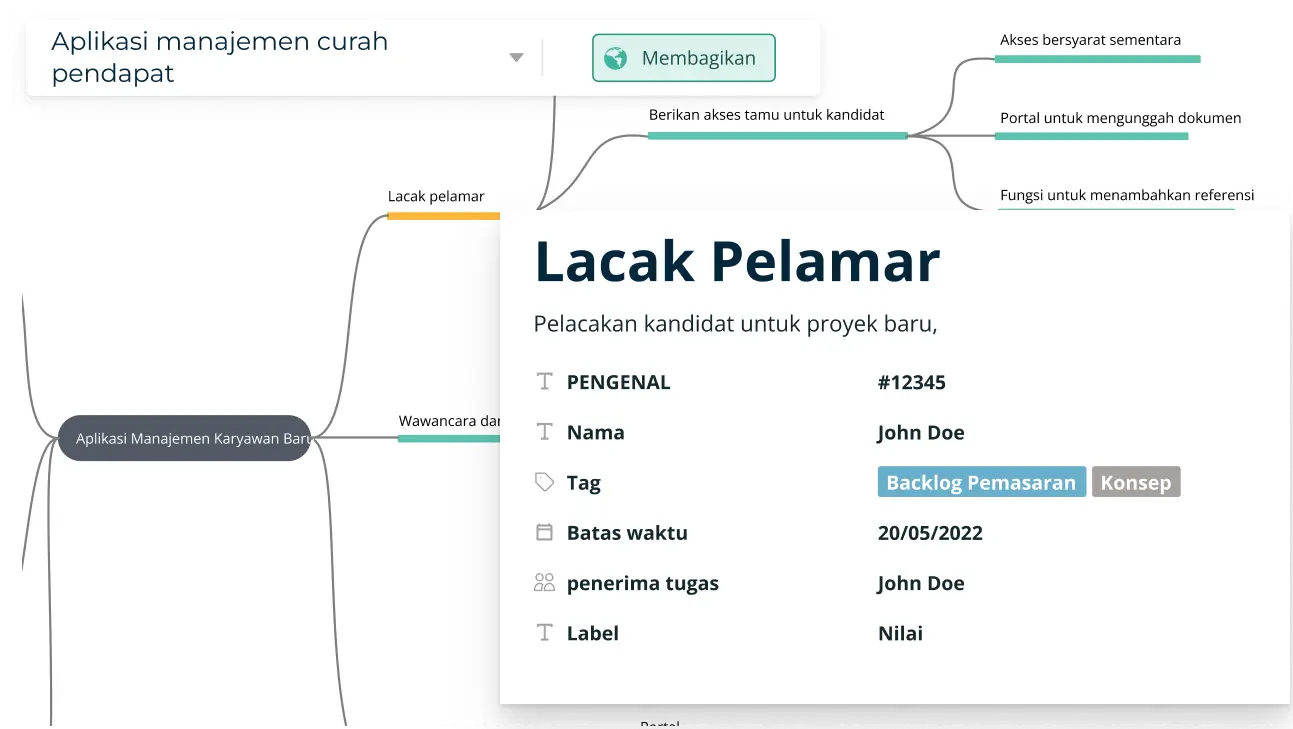
Task: Select the central node Aplikasi Manajemen Karyawan Baru
Action: click(185, 438)
